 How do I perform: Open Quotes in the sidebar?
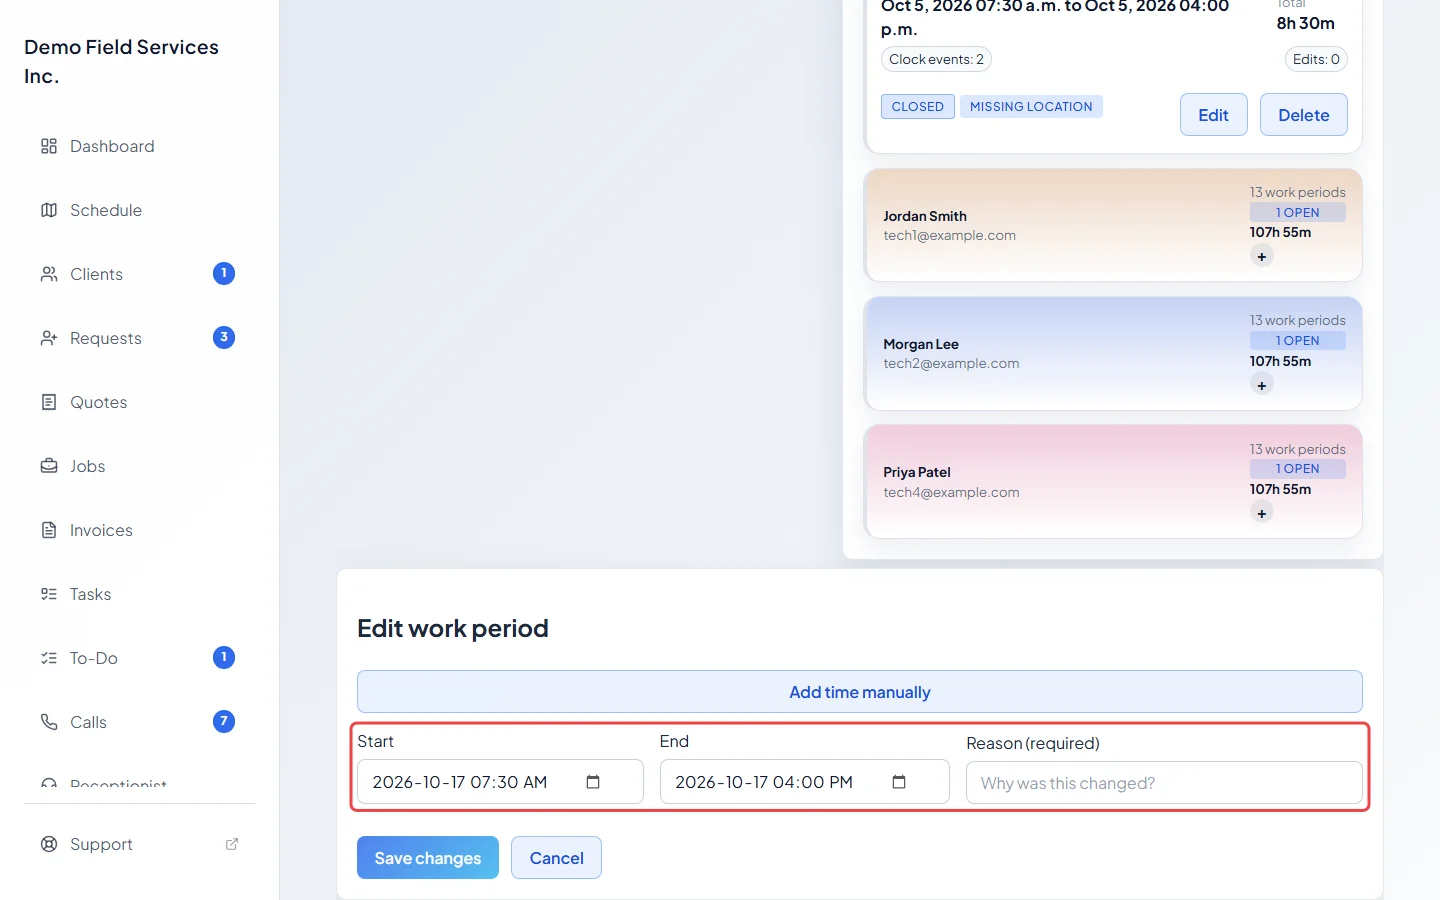point(139,402)
